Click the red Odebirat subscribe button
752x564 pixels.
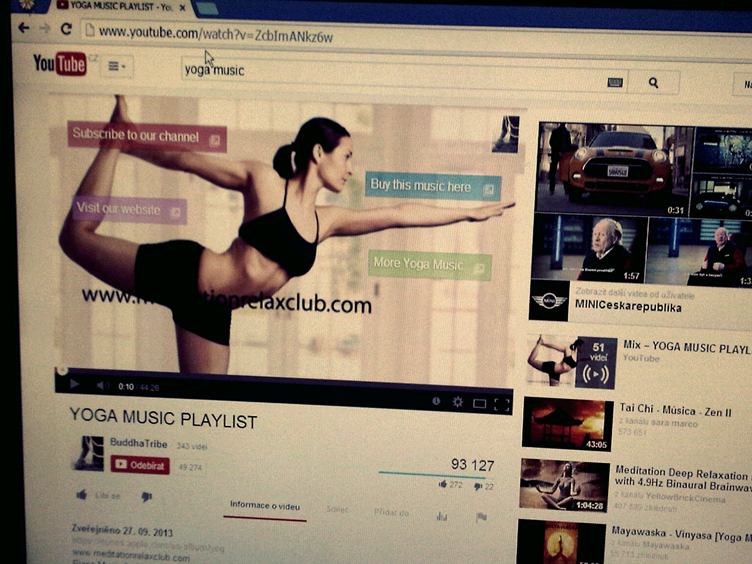tap(140, 465)
